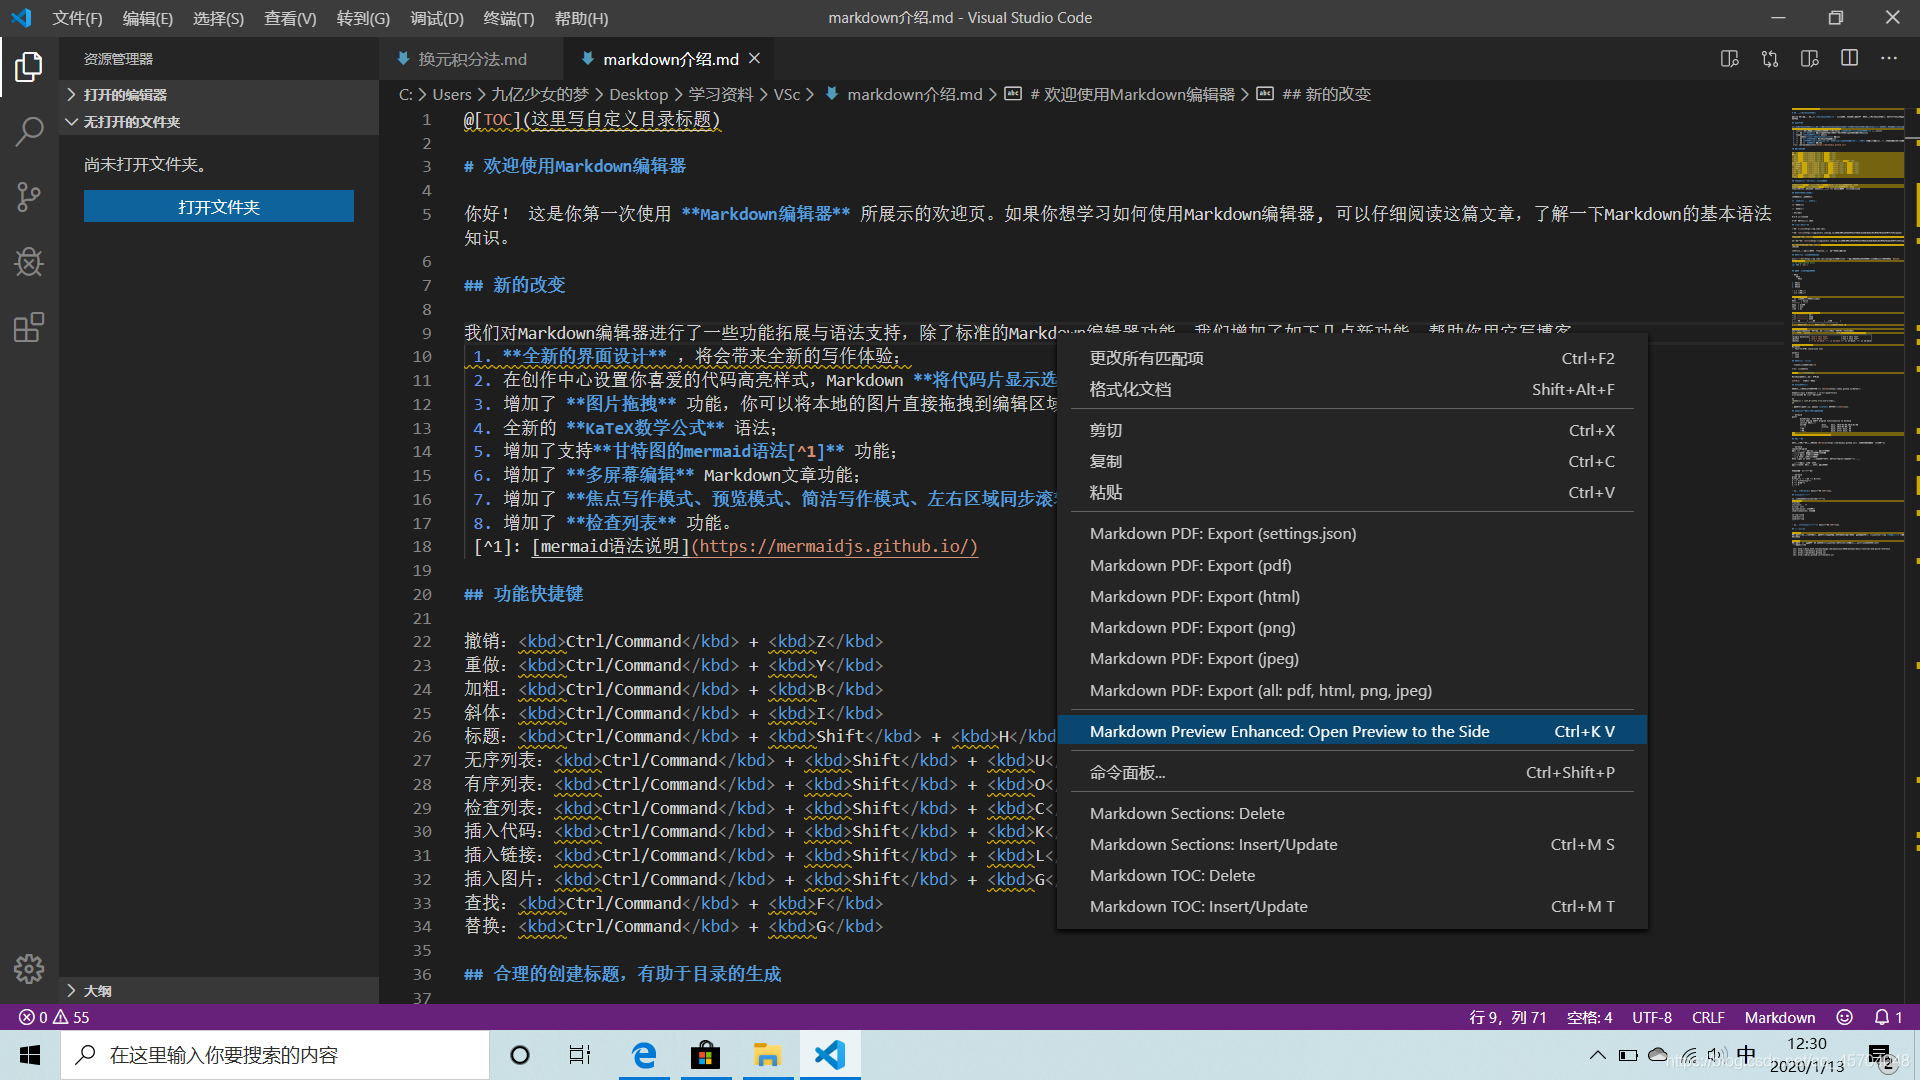Click the taskbar clock showing 12:30
Screen dimensions: 1920x1080
click(x=1807, y=1055)
